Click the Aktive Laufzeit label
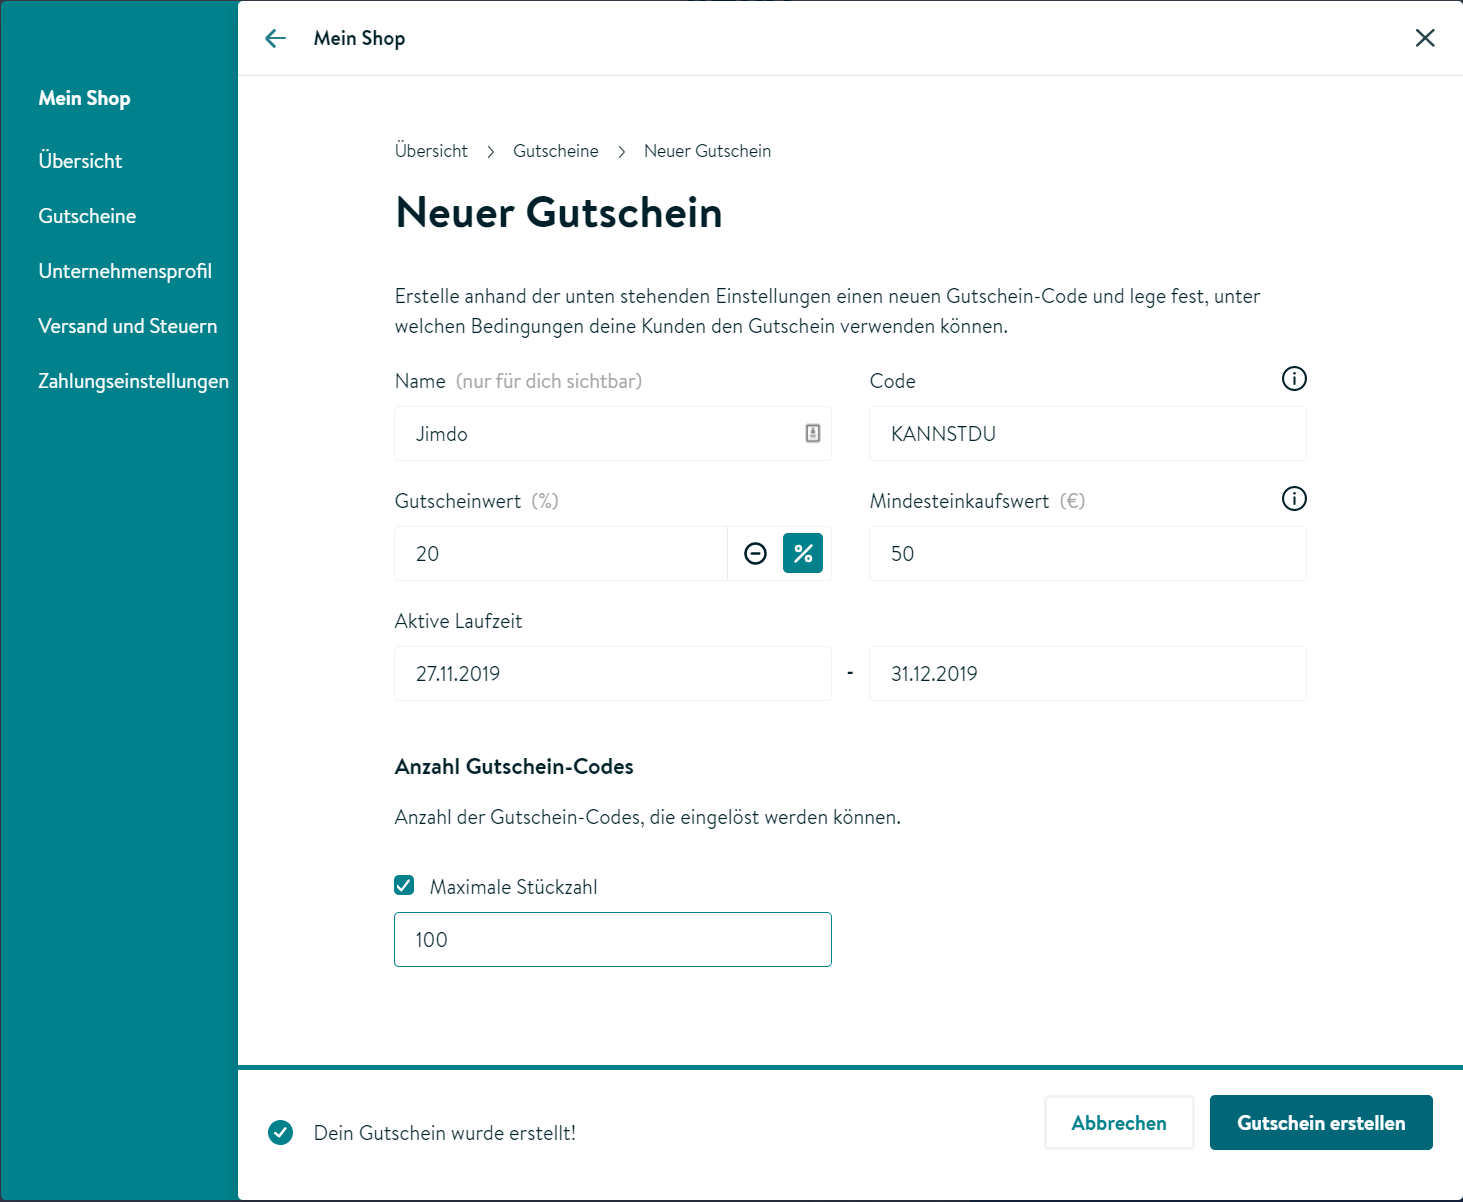The width and height of the screenshot is (1463, 1202). tap(458, 621)
